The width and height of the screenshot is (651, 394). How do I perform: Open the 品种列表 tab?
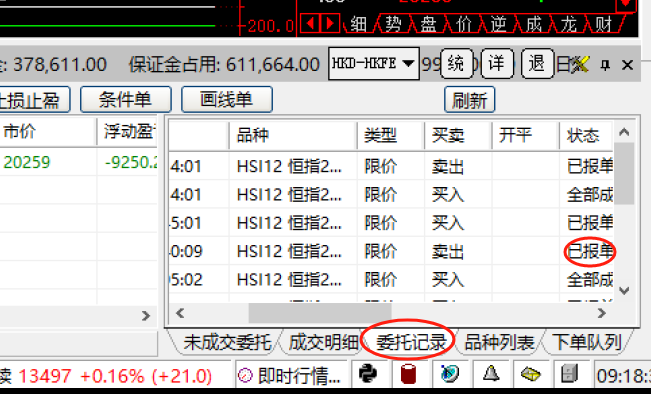pyautogui.click(x=499, y=343)
